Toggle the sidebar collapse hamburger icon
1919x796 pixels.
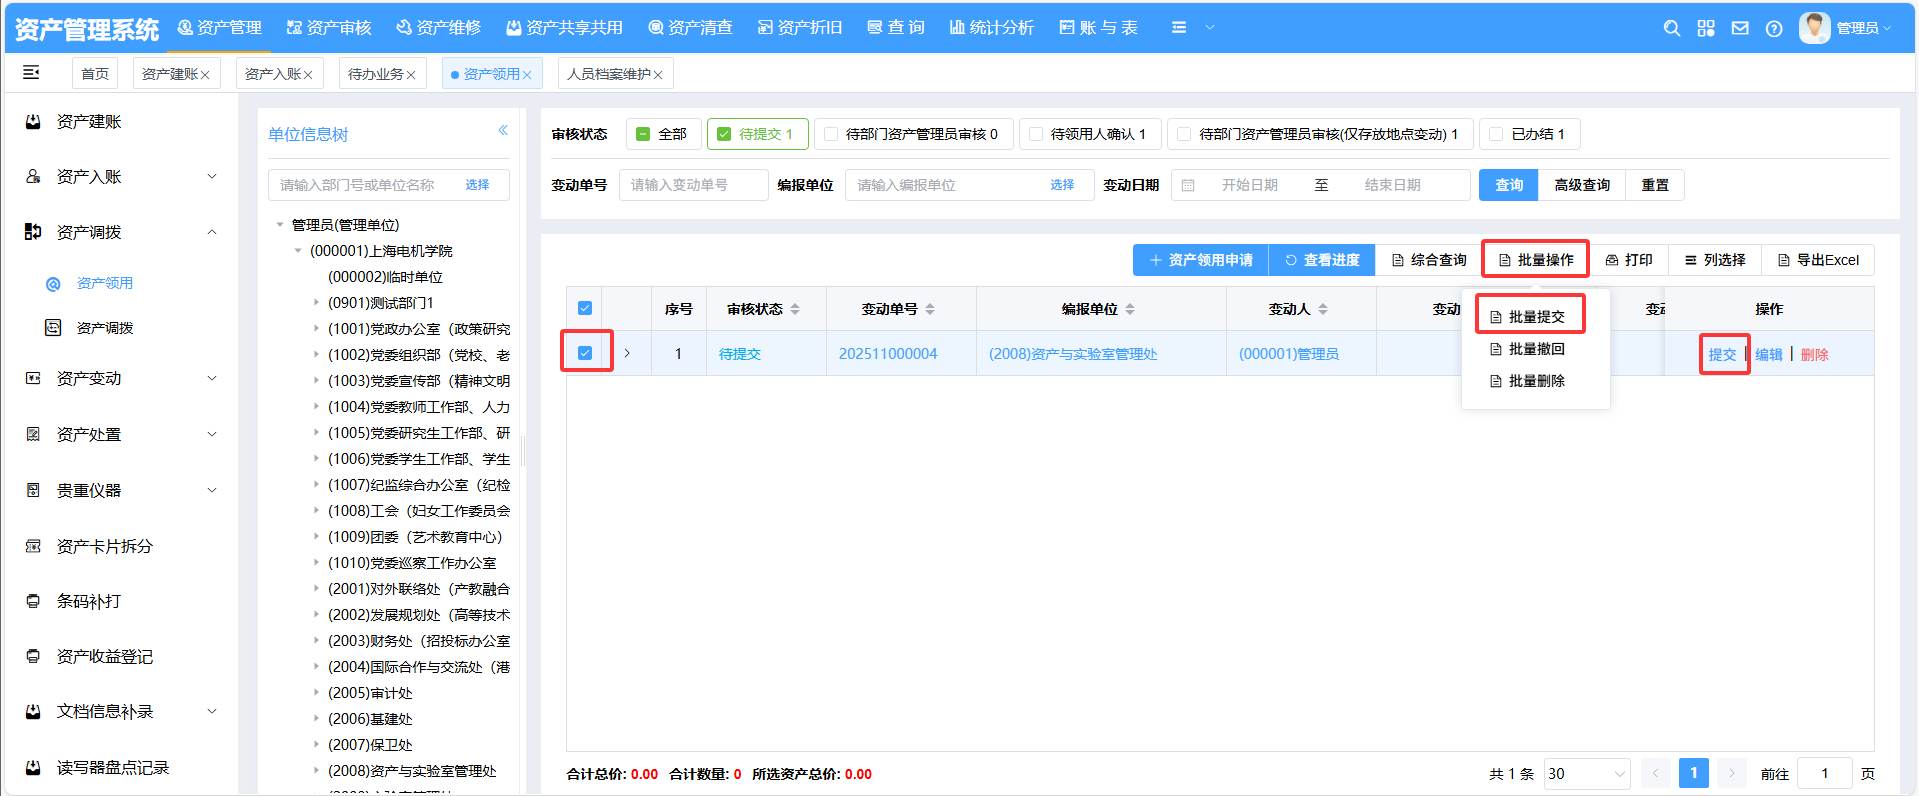pyautogui.click(x=31, y=72)
